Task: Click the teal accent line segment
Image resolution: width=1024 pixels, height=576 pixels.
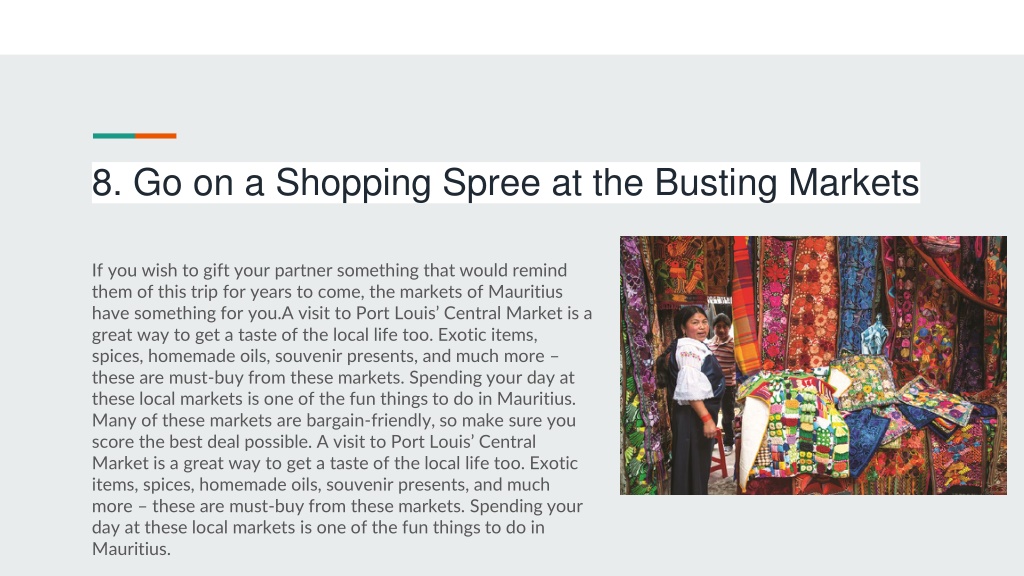Action: tap(114, 136)
